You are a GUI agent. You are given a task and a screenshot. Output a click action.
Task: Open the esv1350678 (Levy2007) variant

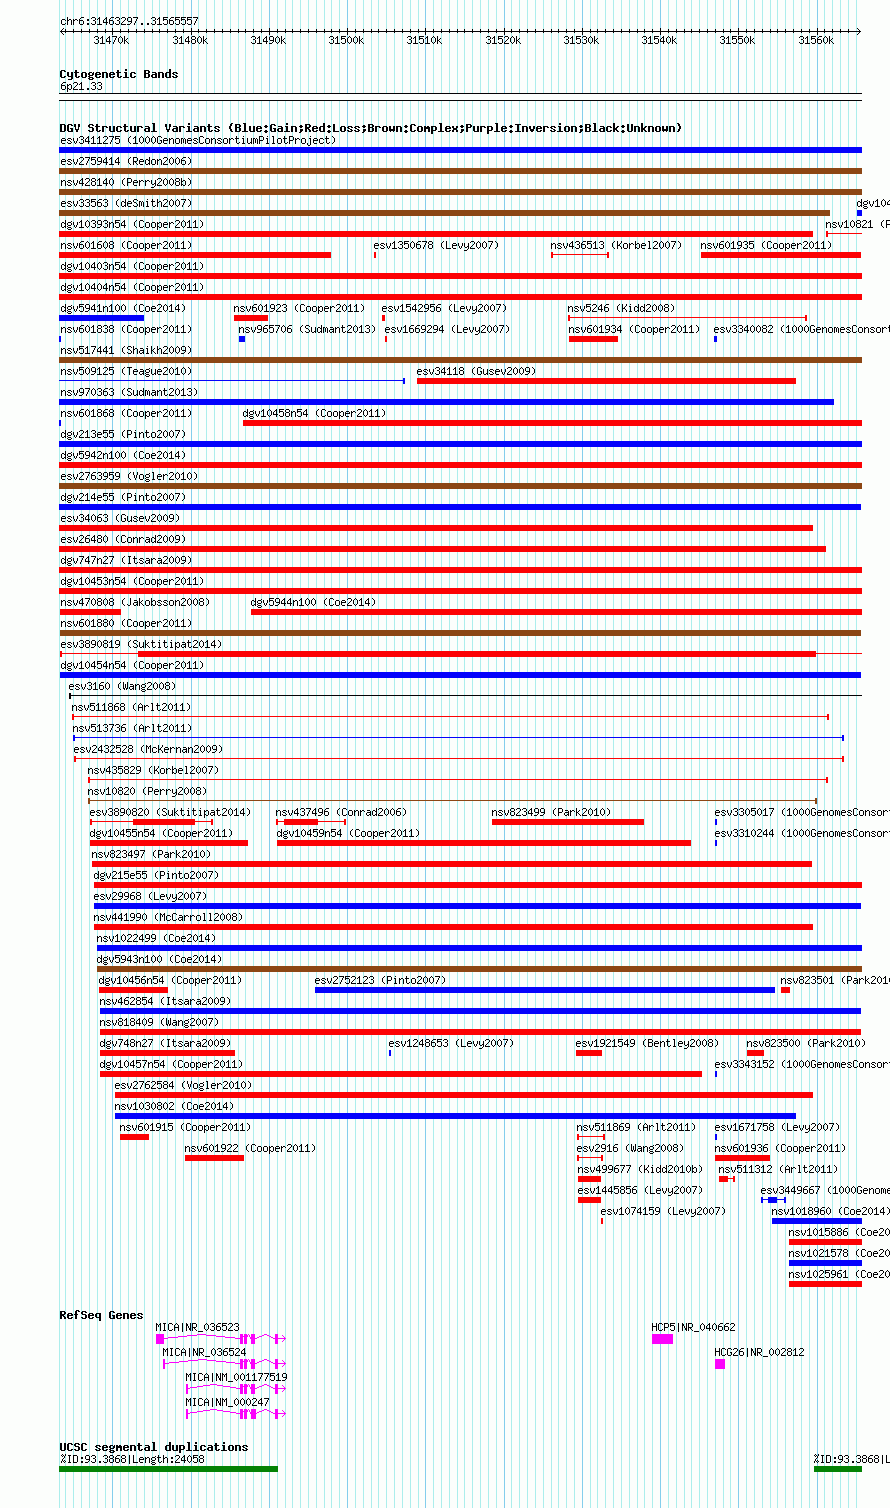[437, 246]
